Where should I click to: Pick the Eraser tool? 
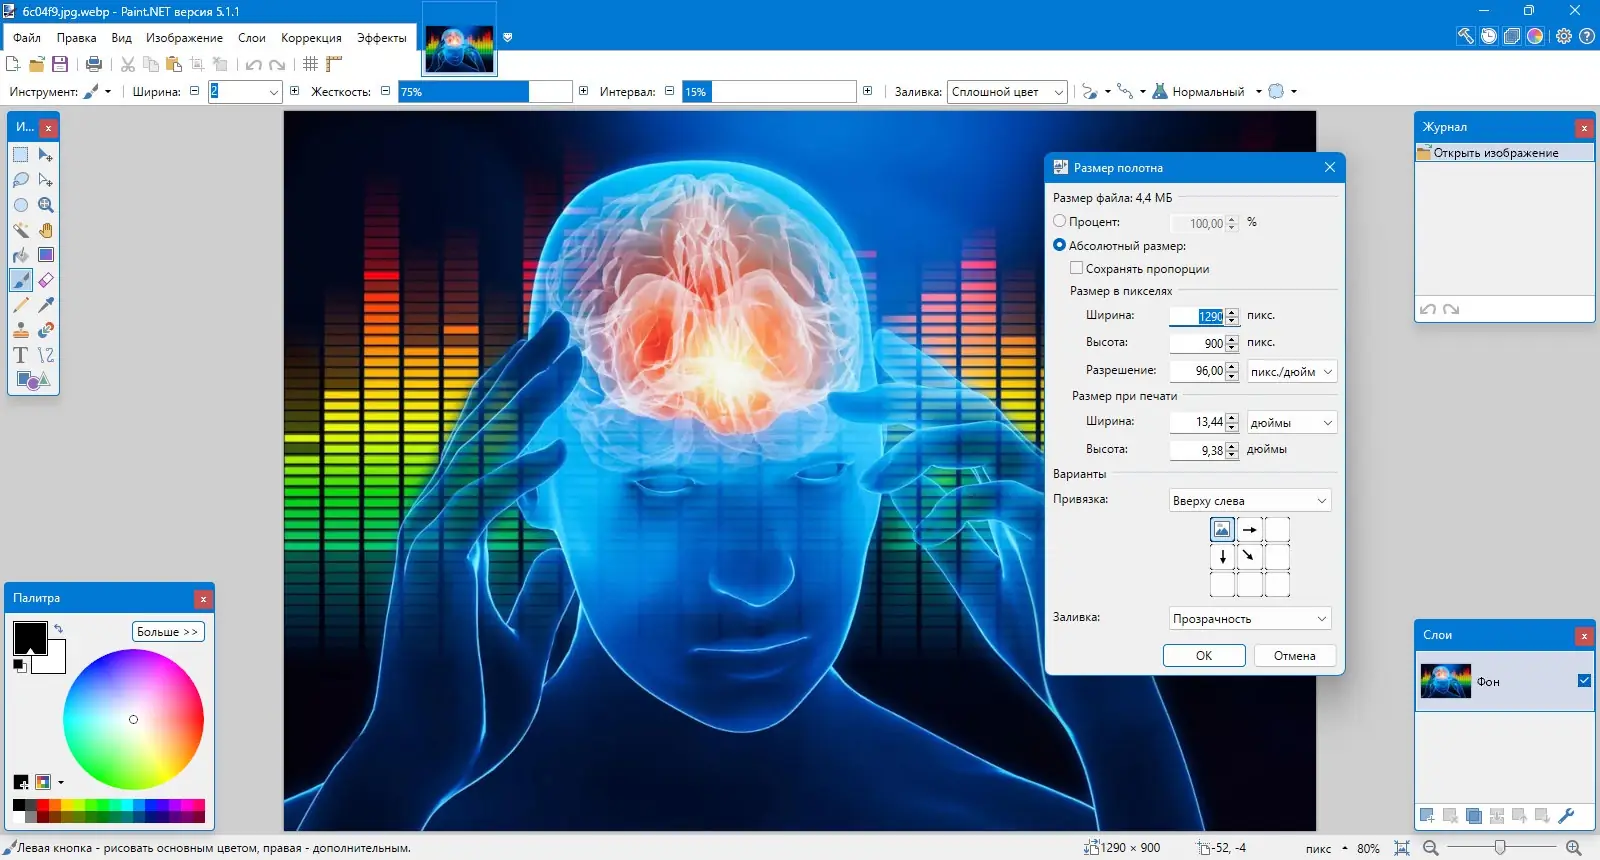(45, 280)
